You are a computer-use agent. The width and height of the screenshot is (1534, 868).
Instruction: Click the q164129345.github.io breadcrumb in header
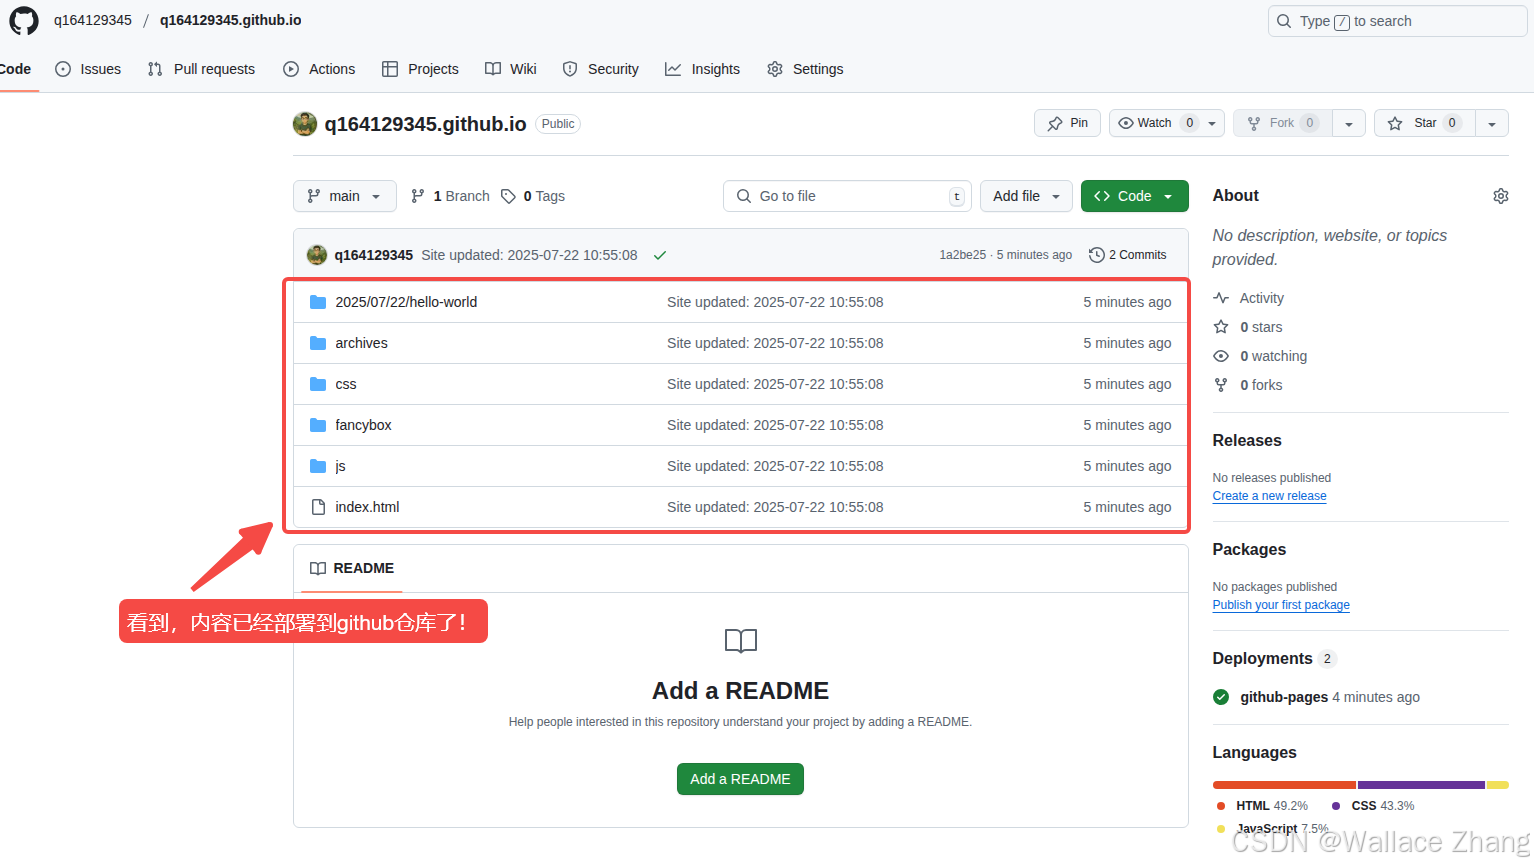pos(230,20)
